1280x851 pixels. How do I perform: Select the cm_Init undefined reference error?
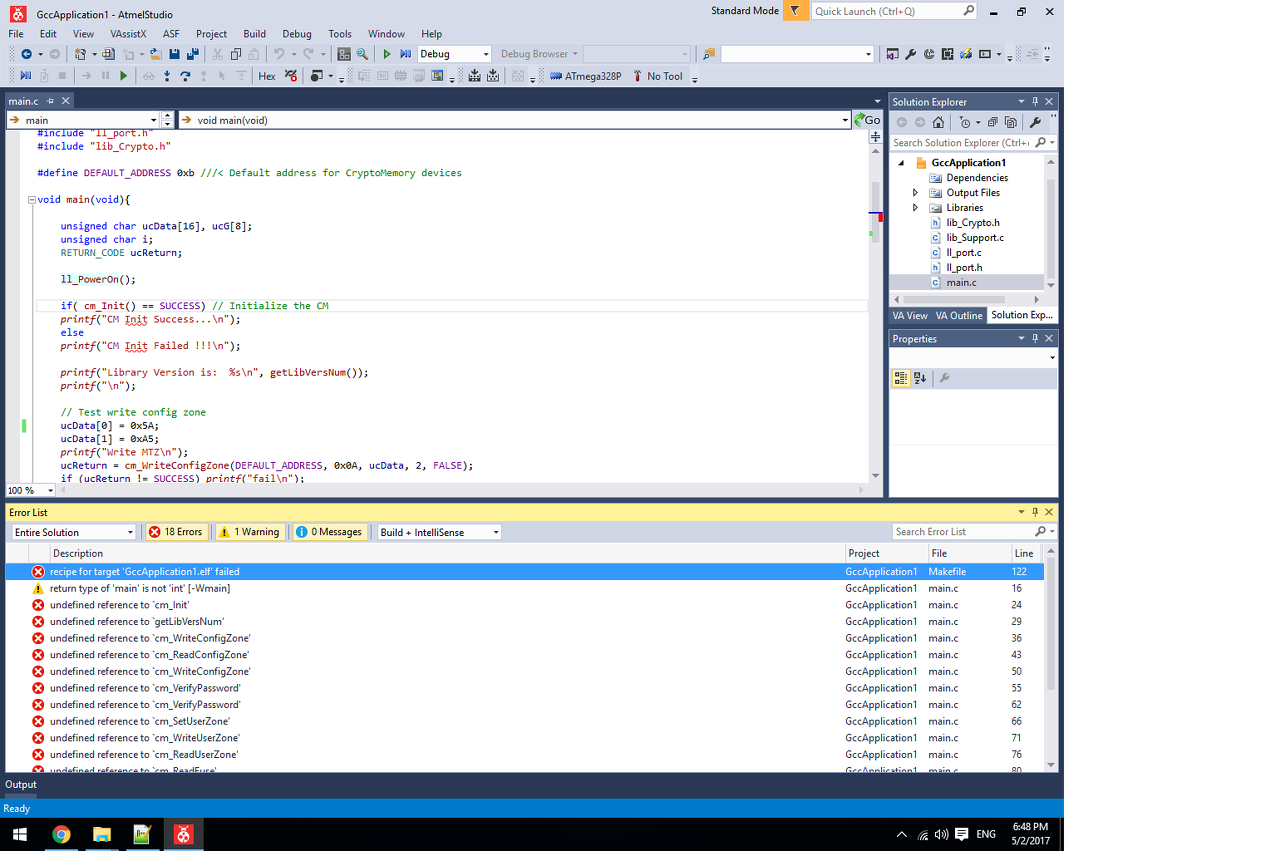click(x=120, y=605)
